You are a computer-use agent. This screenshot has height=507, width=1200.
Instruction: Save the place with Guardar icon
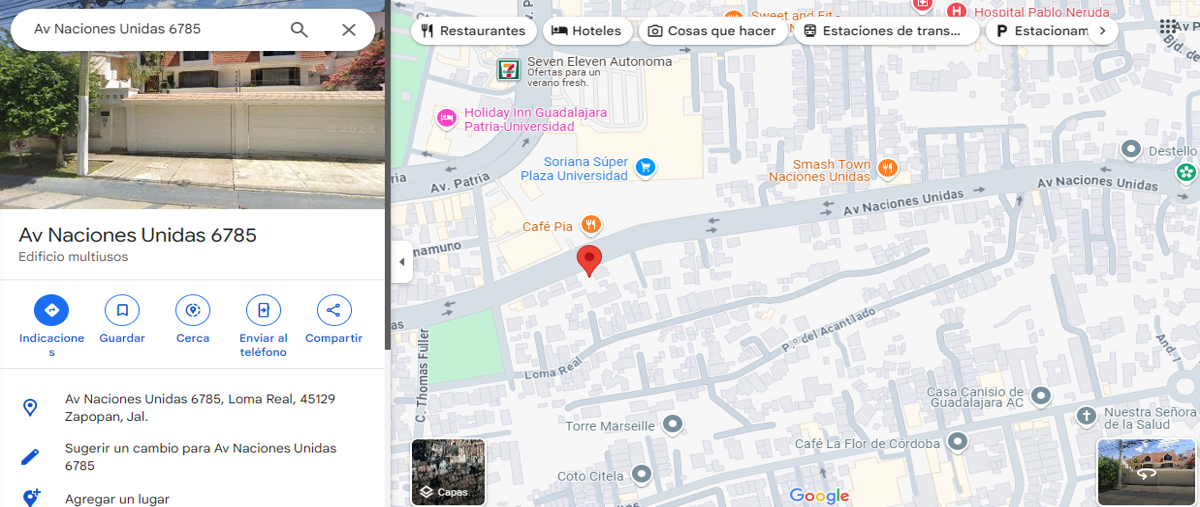click(x=122, y=311)
